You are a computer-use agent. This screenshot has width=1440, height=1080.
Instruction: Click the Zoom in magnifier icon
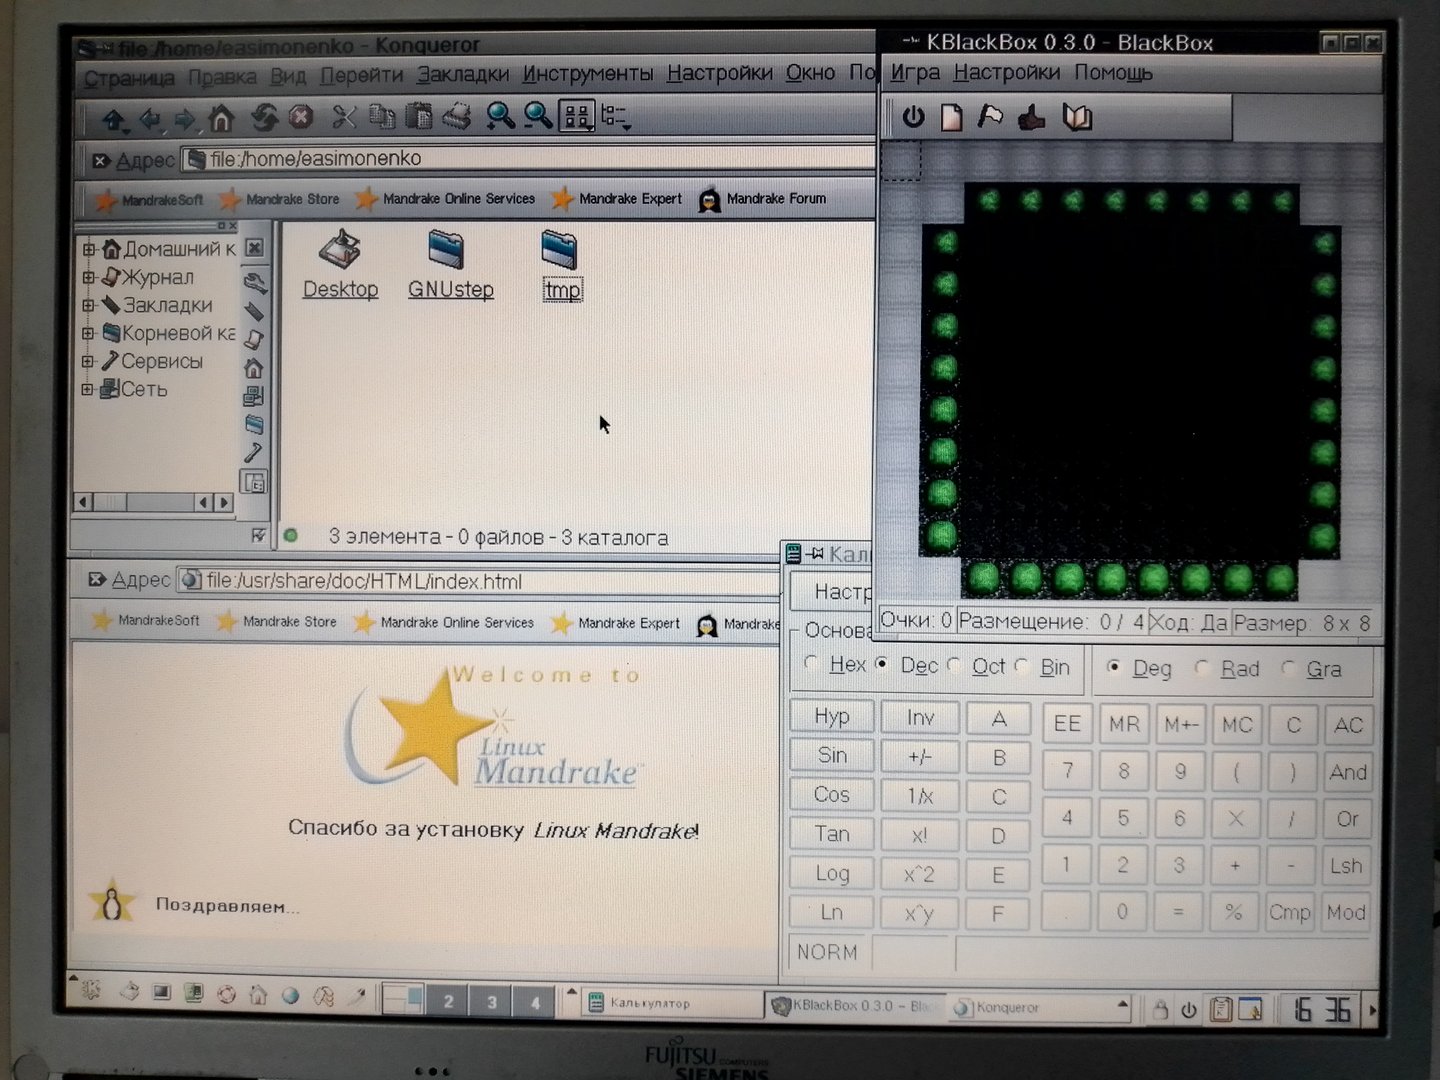click(500, 116)
